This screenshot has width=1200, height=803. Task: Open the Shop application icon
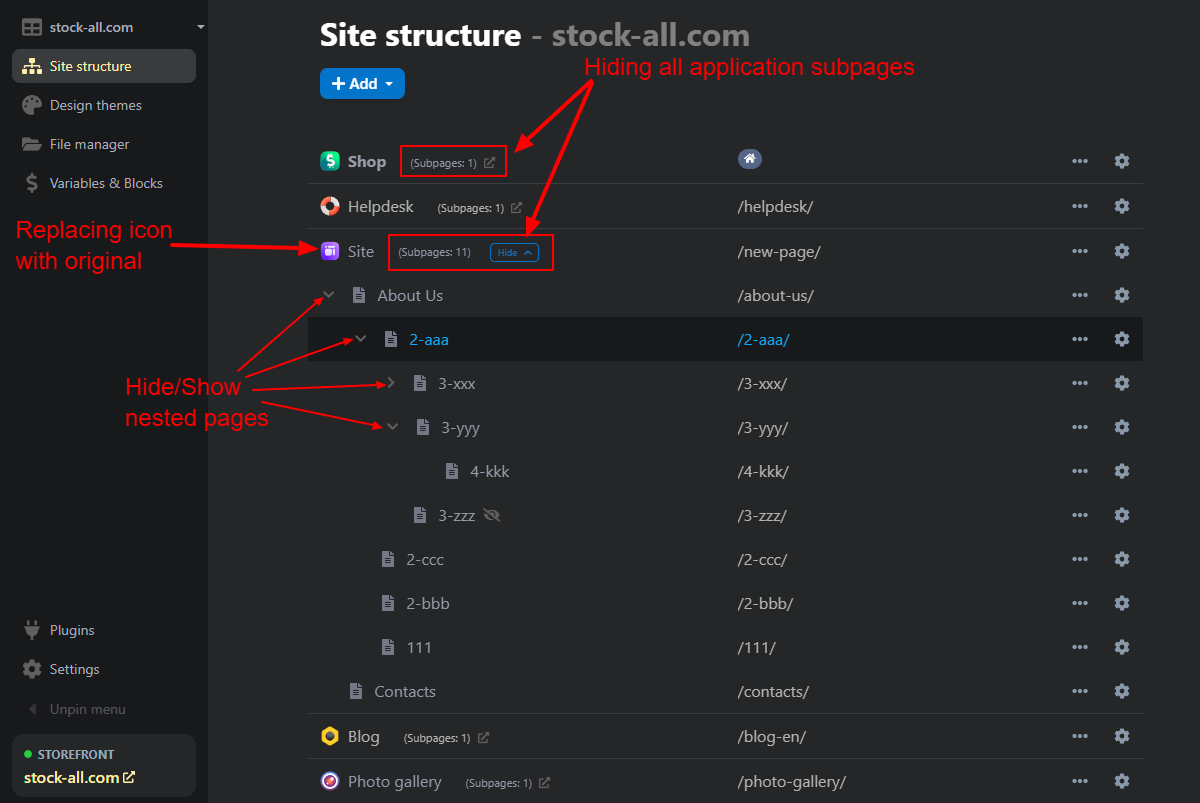click(330, 160)
